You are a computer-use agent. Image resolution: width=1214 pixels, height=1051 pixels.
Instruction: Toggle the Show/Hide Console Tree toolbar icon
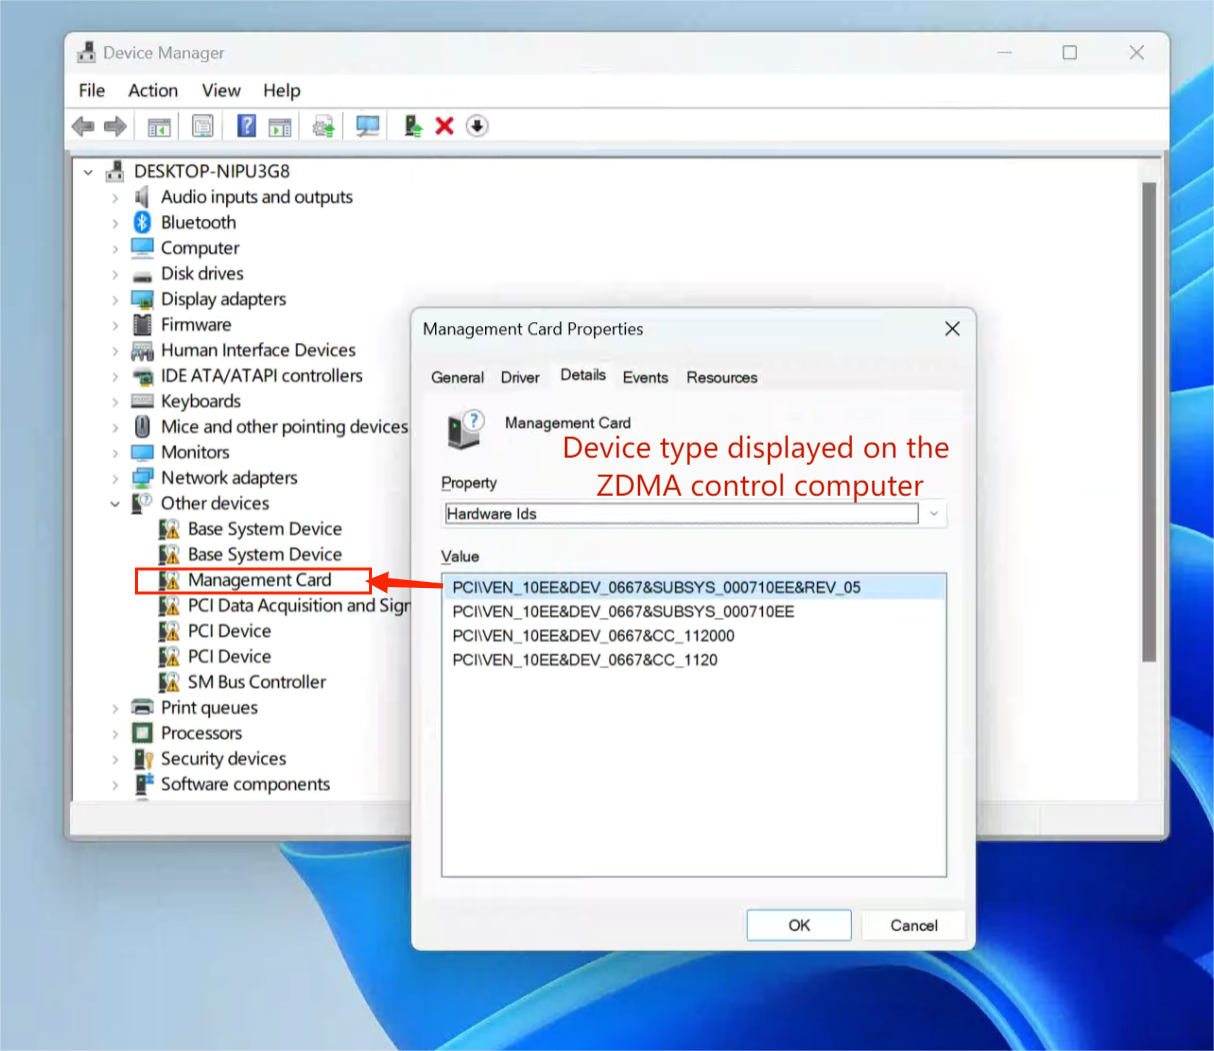point(159,126)
